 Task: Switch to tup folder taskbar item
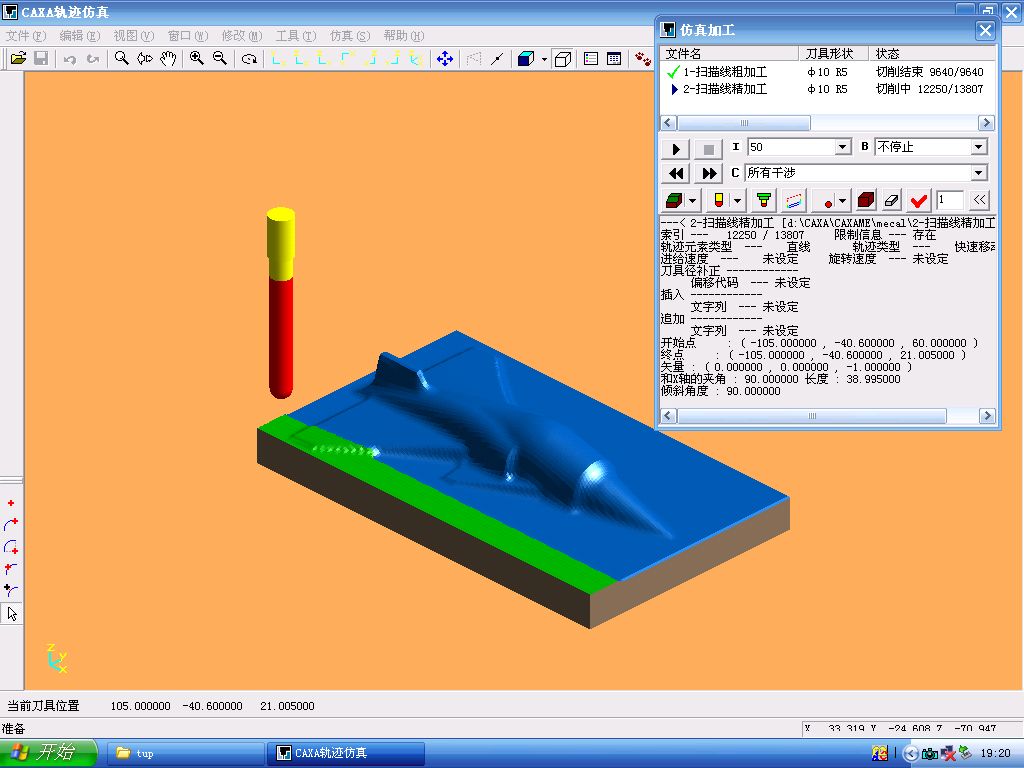pos(185,754)
